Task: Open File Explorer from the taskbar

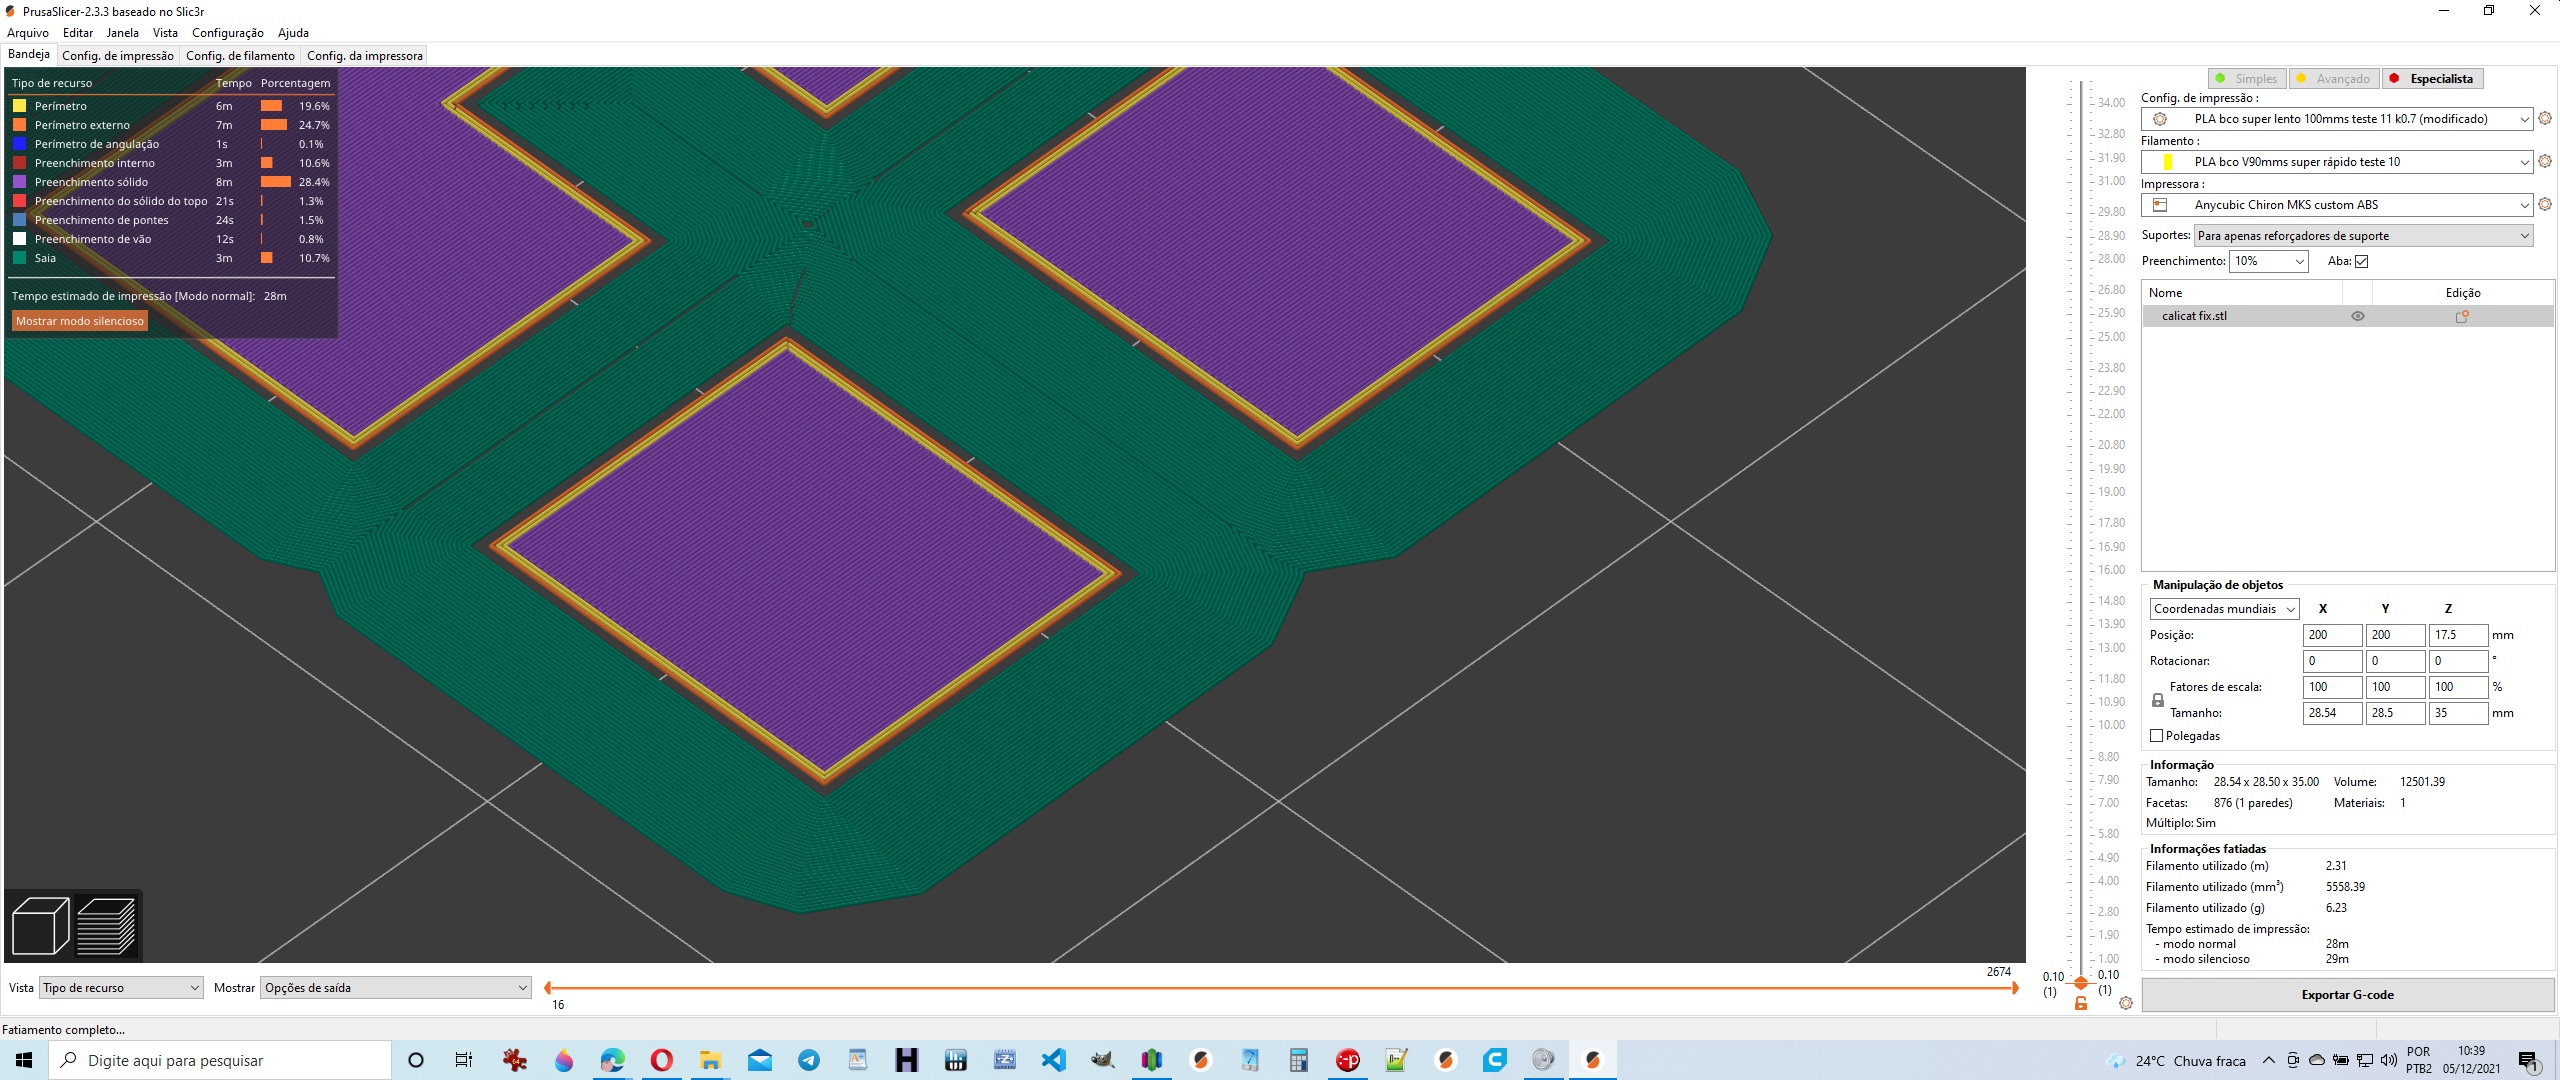Action: coord(711,1060)
